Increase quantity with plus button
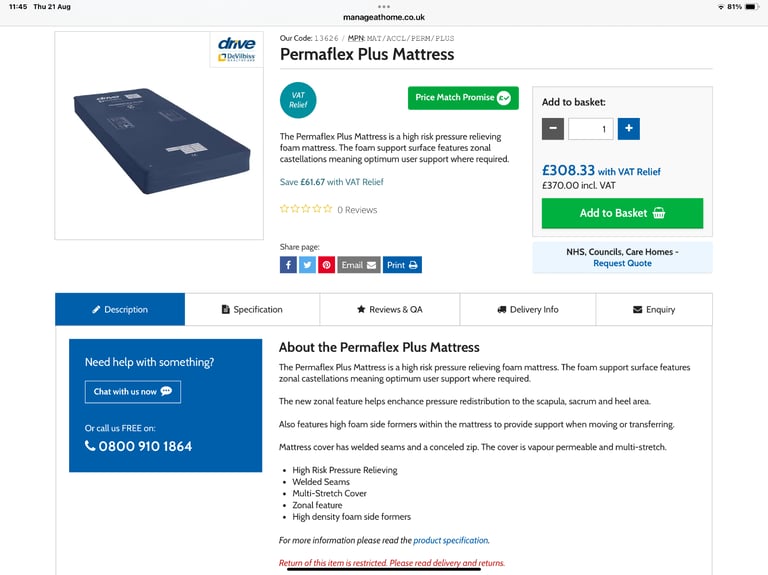The image size is (768, 575). pos(629,129)
